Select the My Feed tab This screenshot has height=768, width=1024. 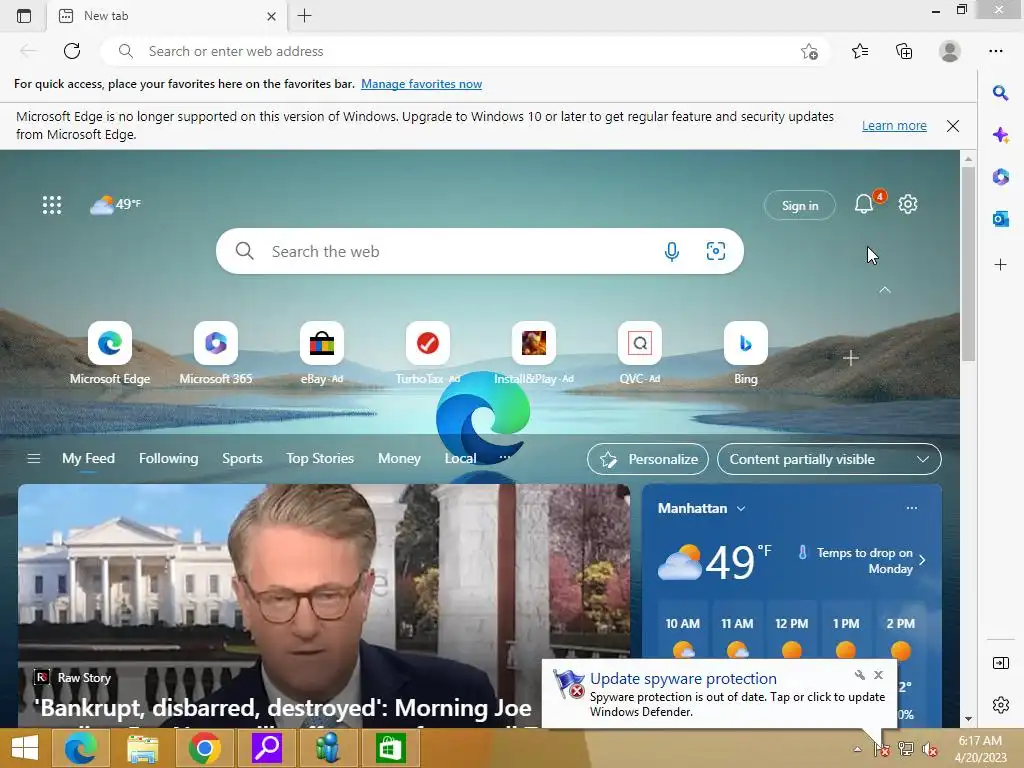[x=88, y=458]
